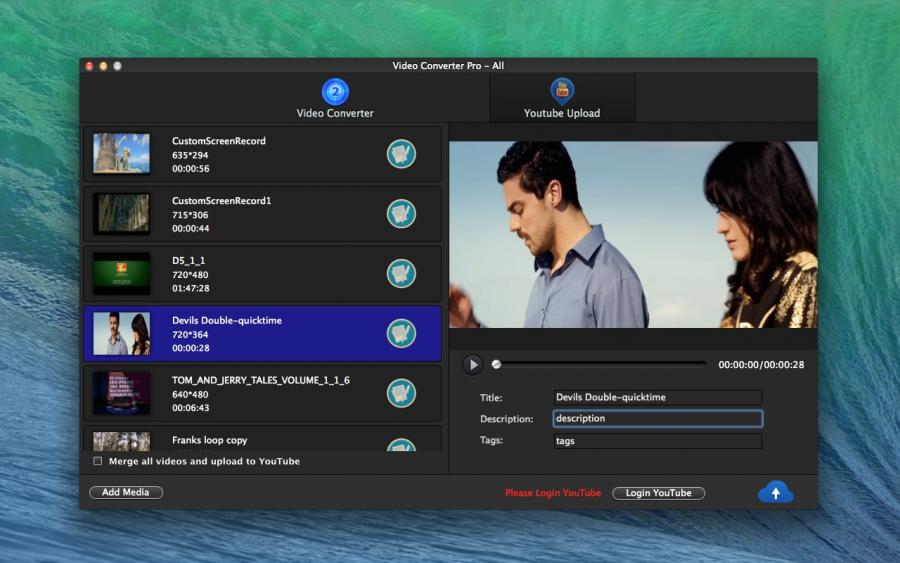
Task: Select the TOM_AND_JERRY_TALES thumbnail
Action: pos(121,393)
